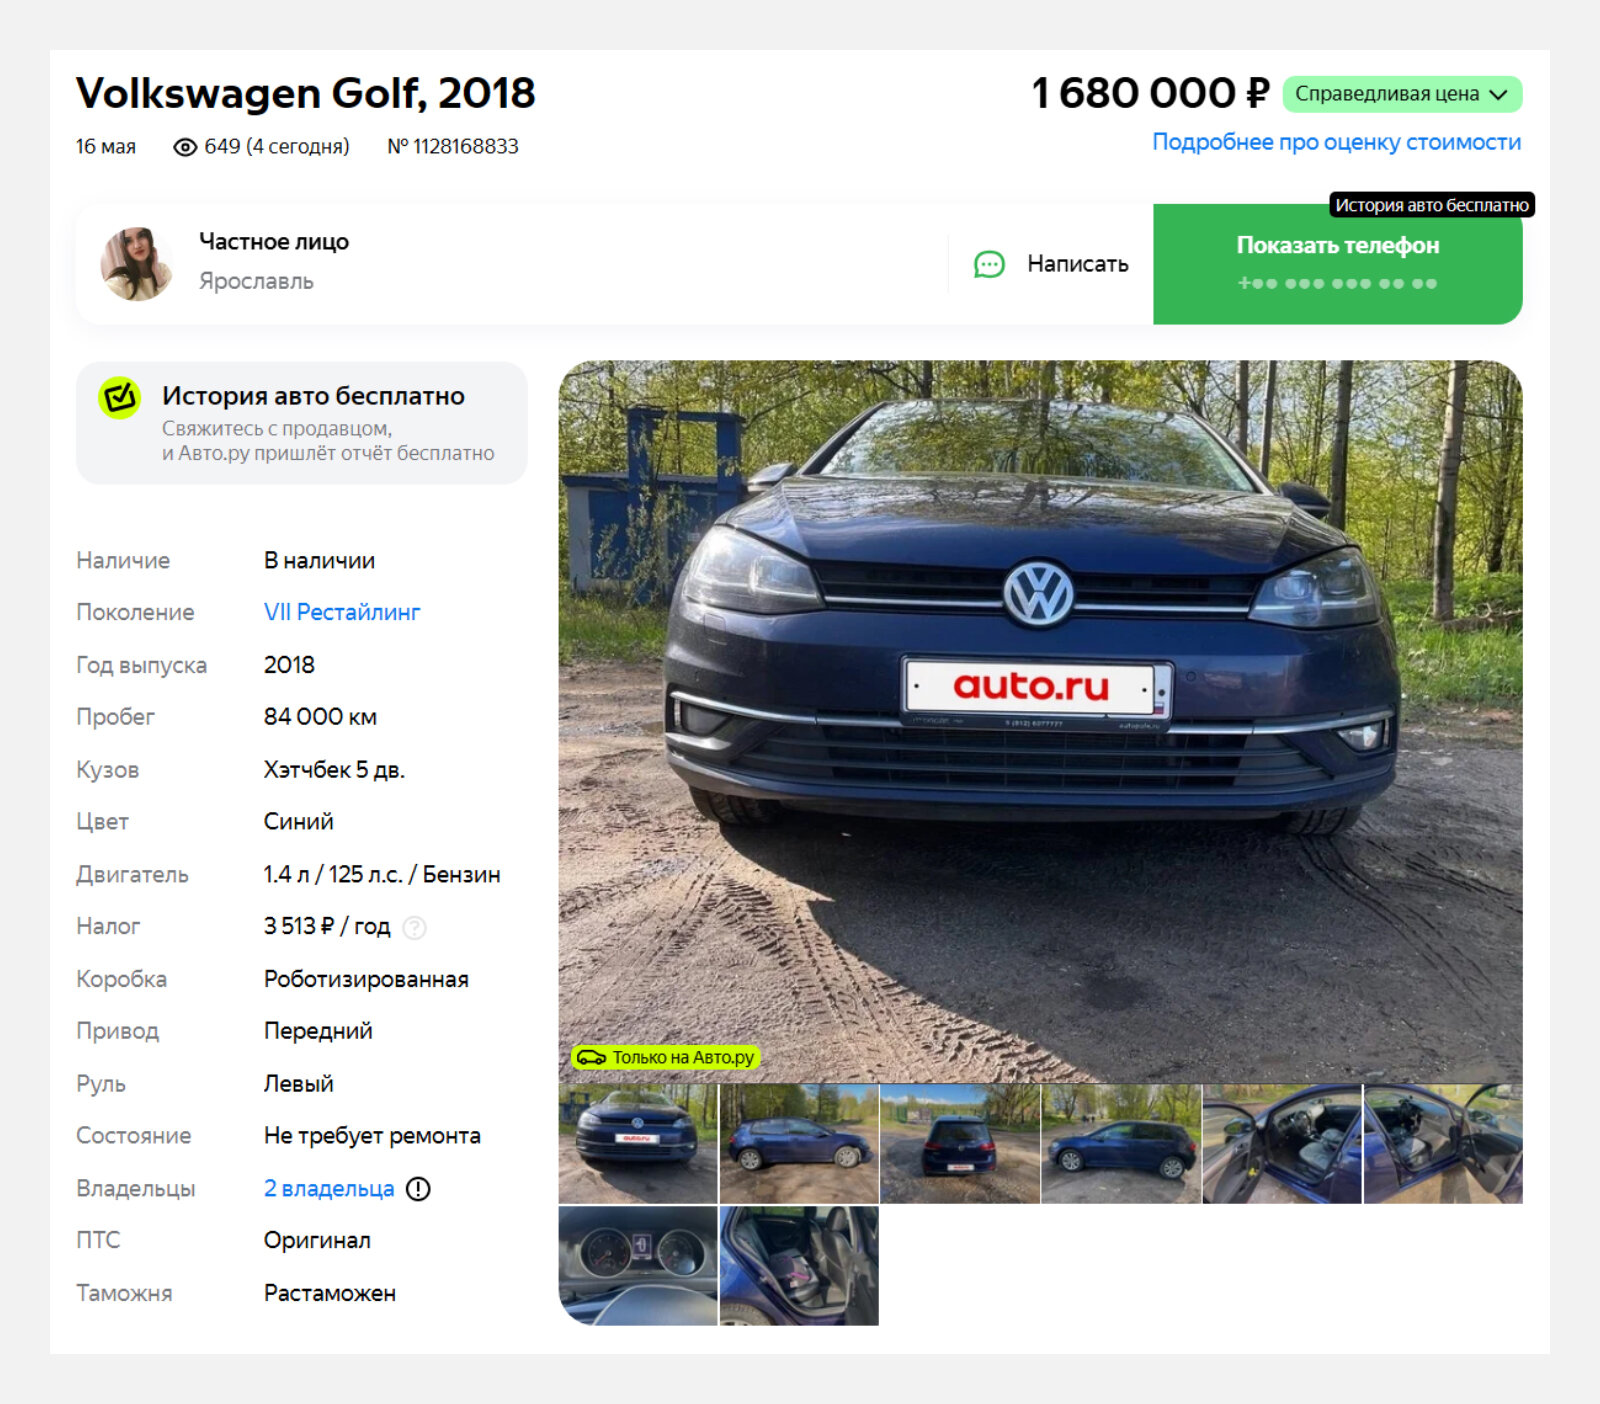
Task: Click the yellow checkmark history badge icon
Action: tap(119, 398)
